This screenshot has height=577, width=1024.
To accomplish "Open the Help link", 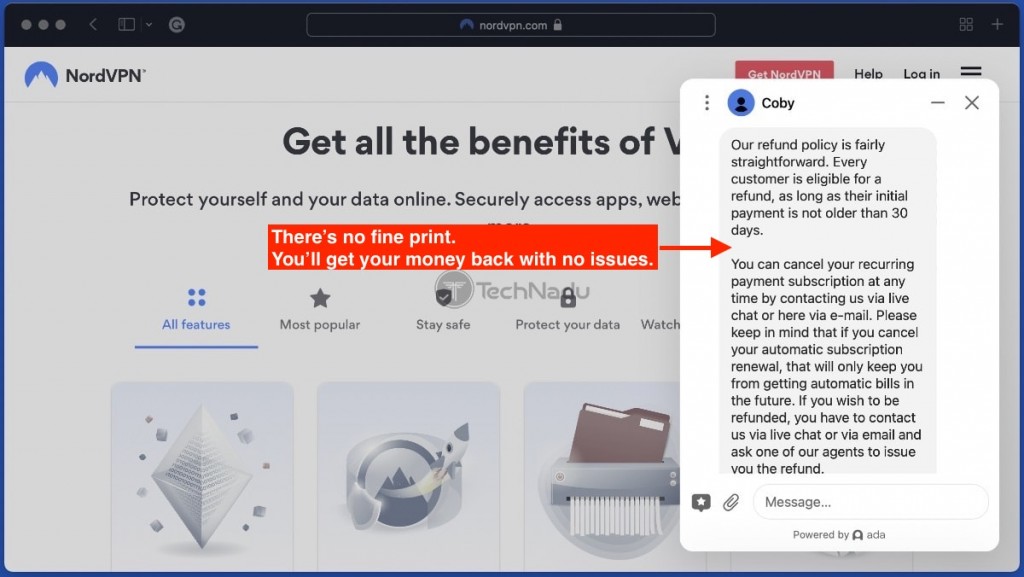I will [x=868, y=74].
